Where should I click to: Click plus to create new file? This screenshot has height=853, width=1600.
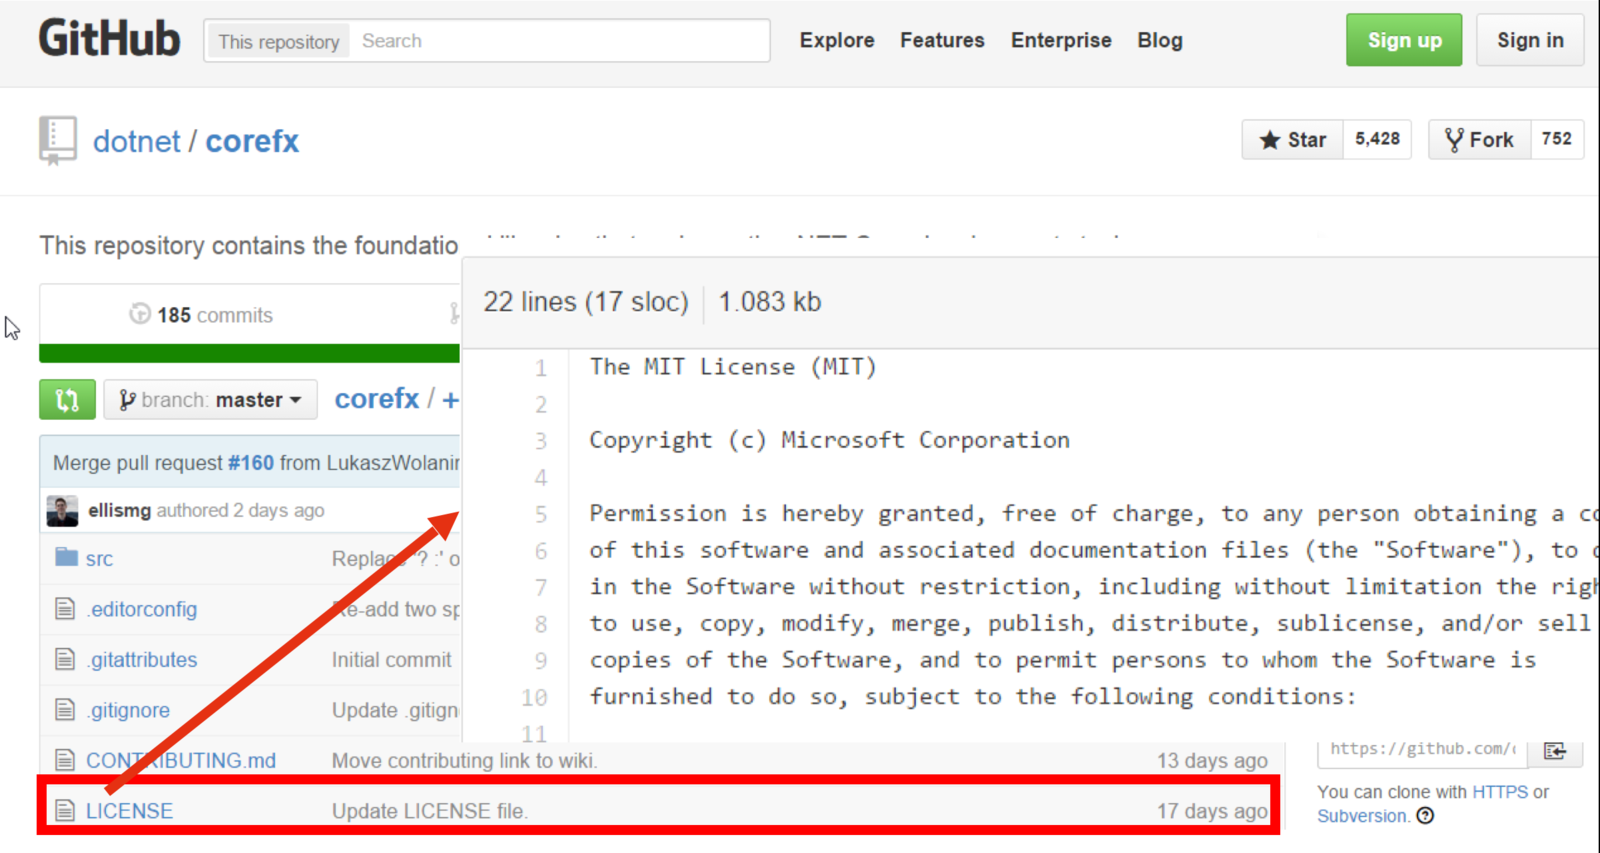450,400
